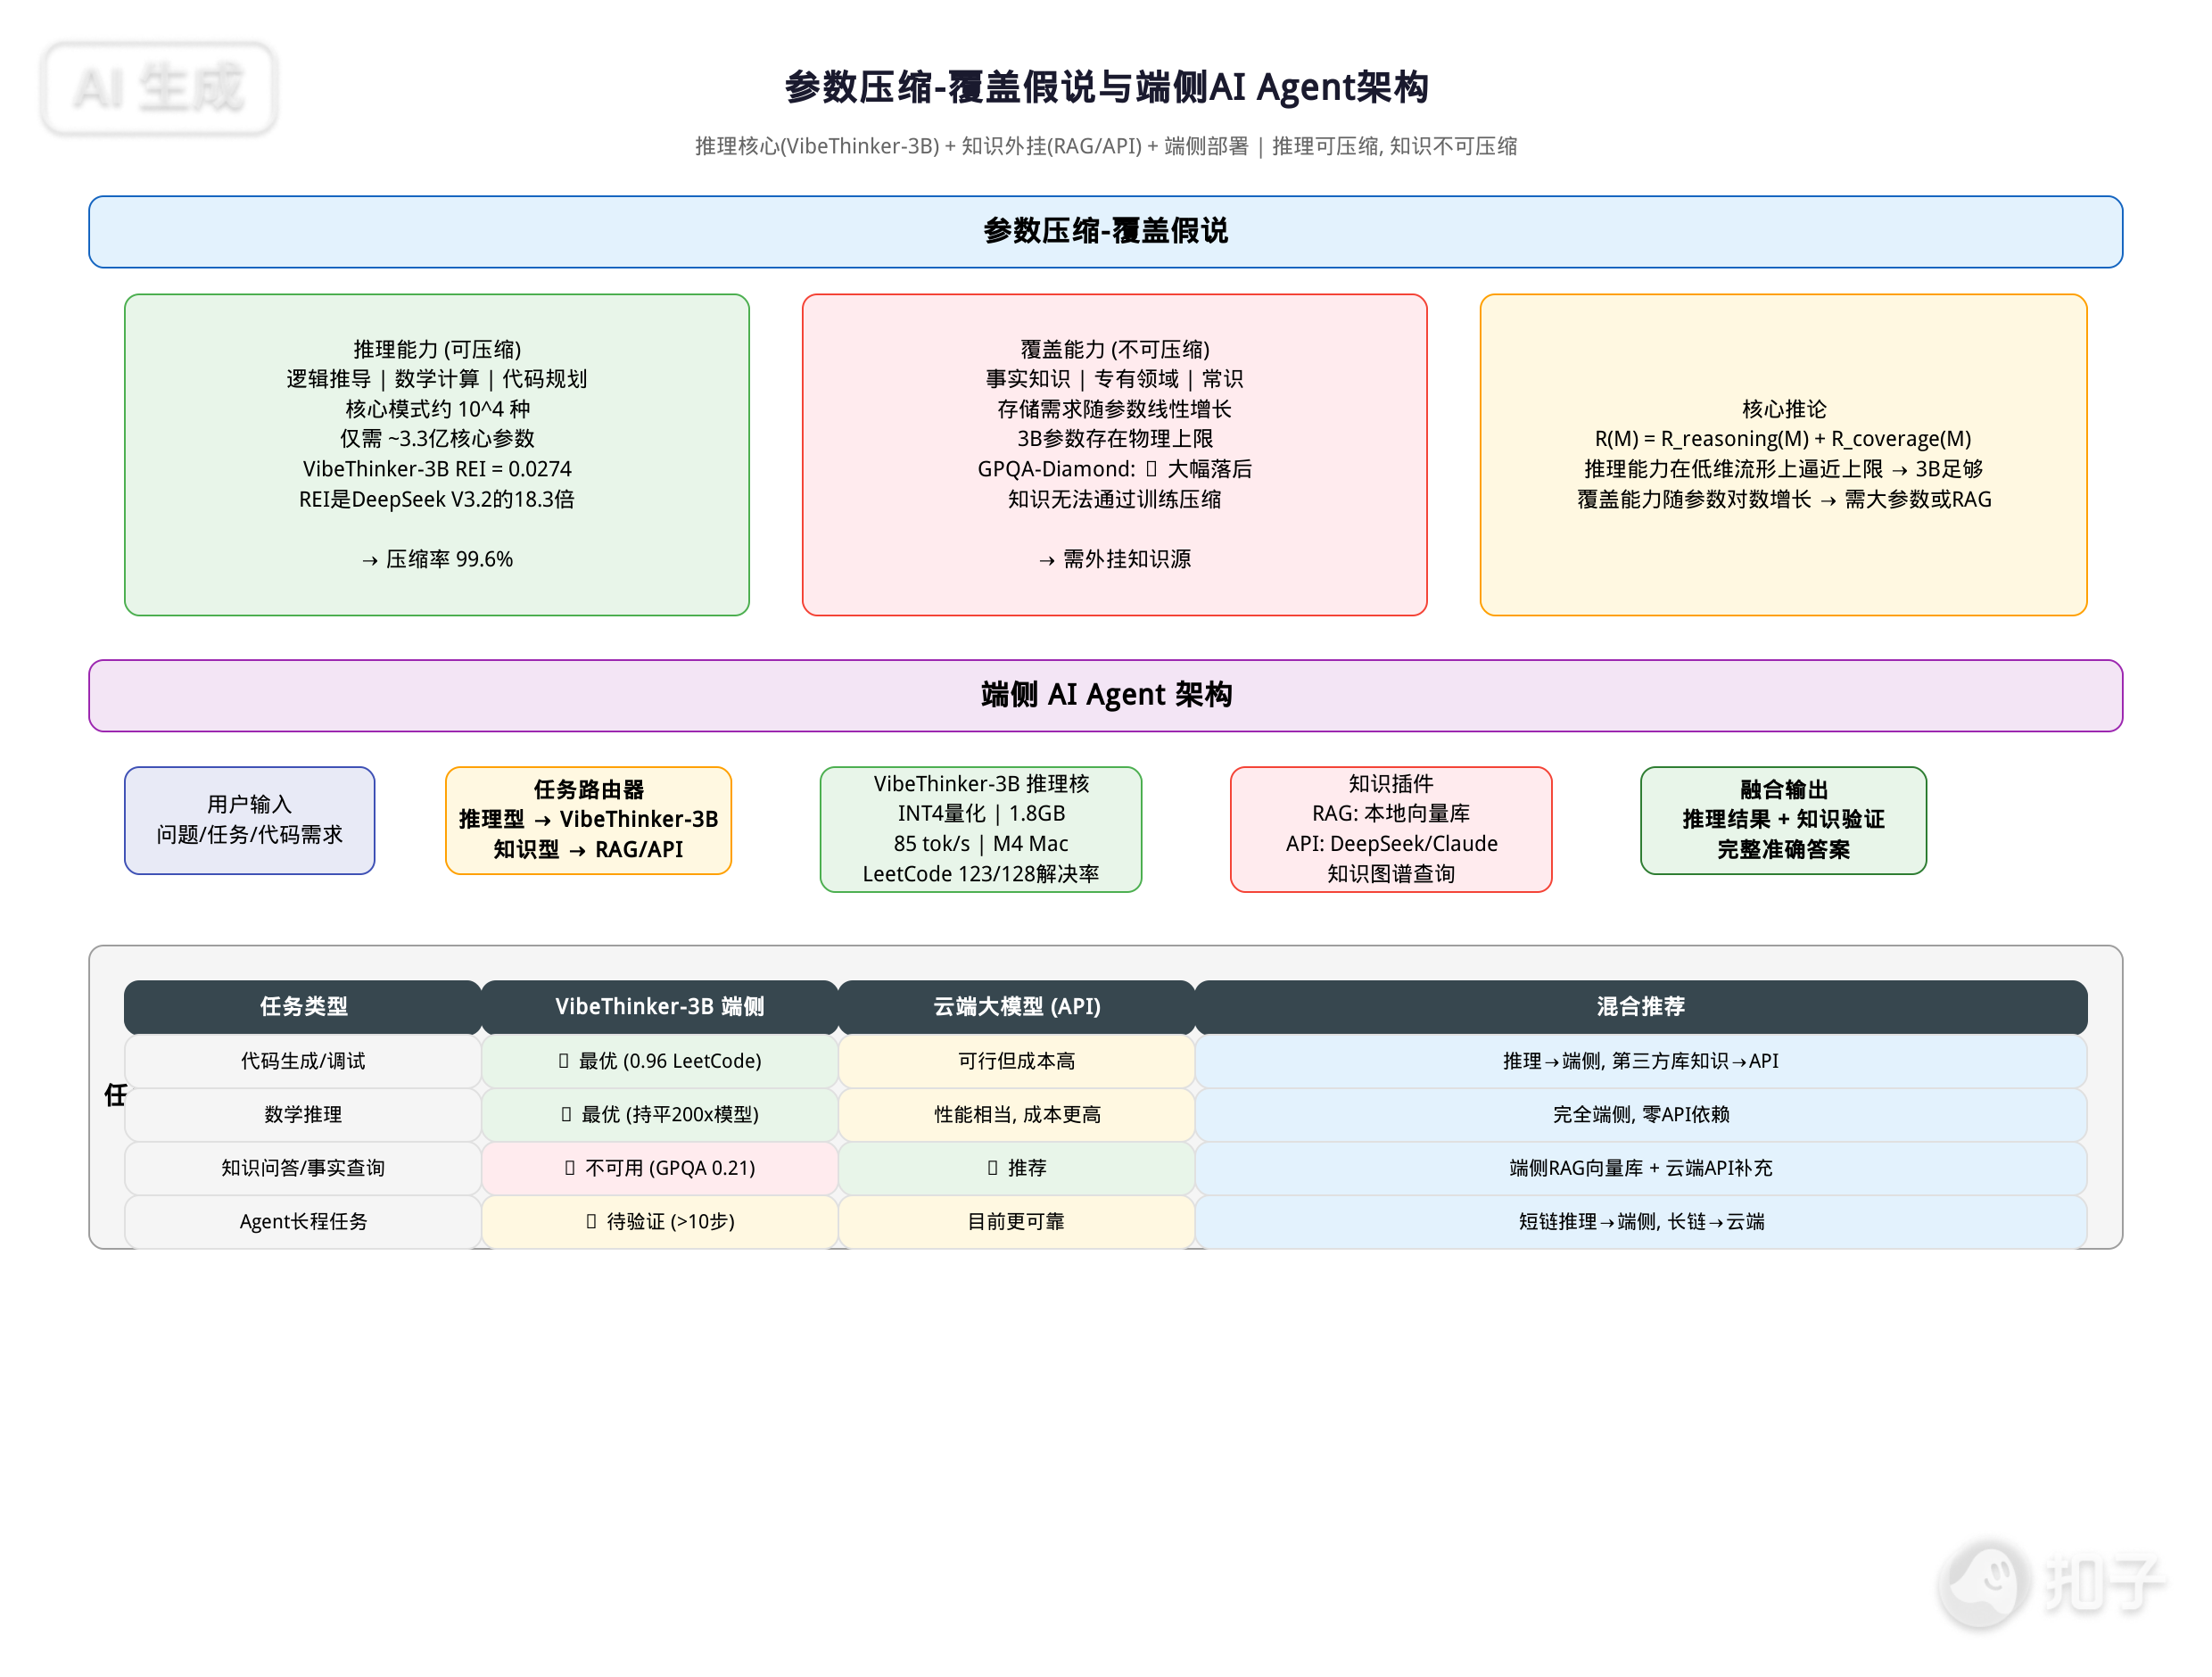
Task: Select the "GPQA-Diamond: 大幅落后" line
Action: click(1115, 469)
